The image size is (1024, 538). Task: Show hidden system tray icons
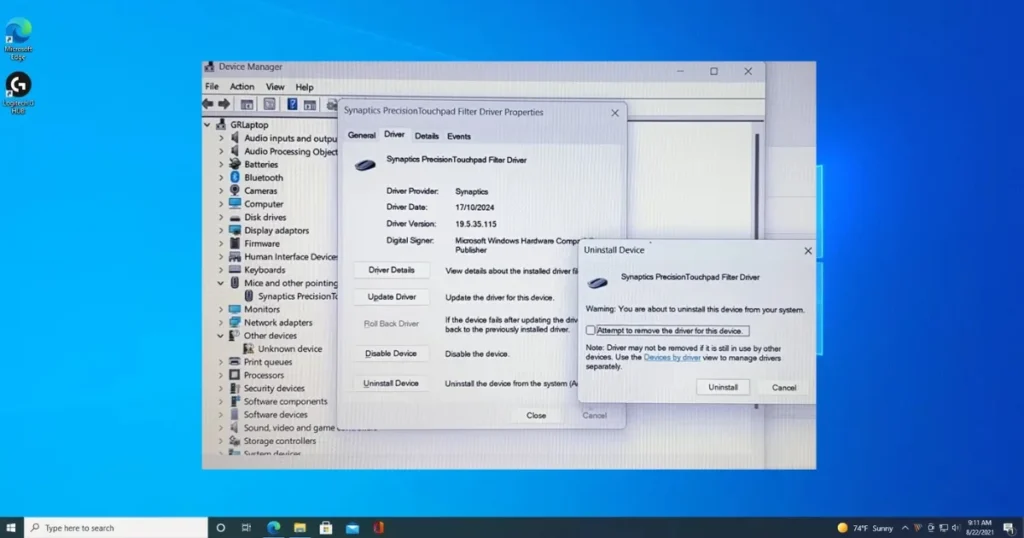click(905, 528)
